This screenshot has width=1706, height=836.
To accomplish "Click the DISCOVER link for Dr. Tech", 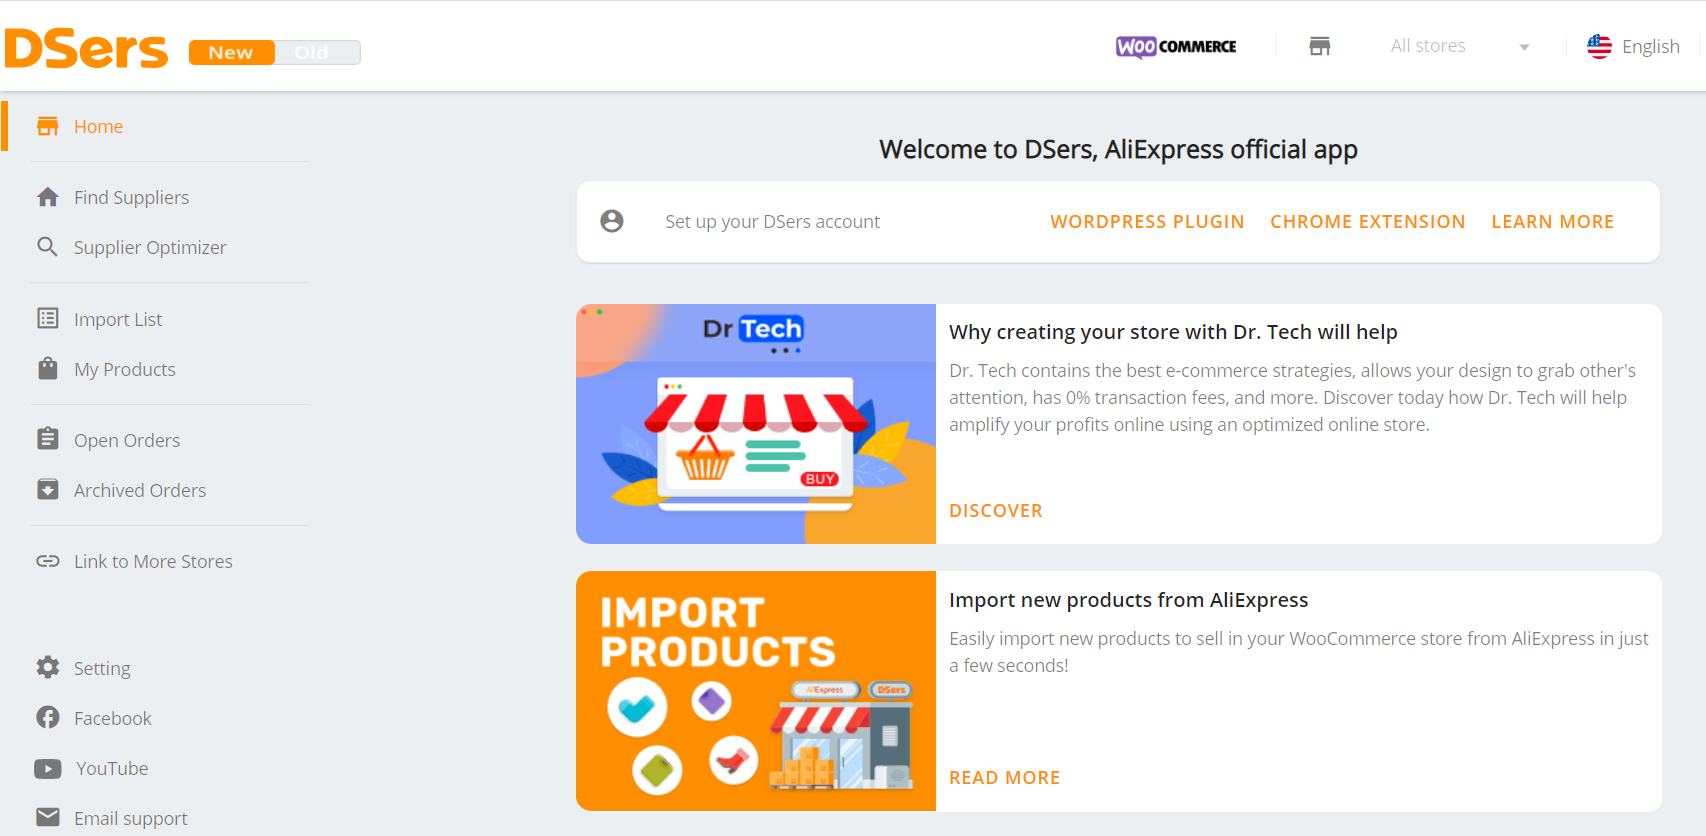I will (x=995, y=511).
